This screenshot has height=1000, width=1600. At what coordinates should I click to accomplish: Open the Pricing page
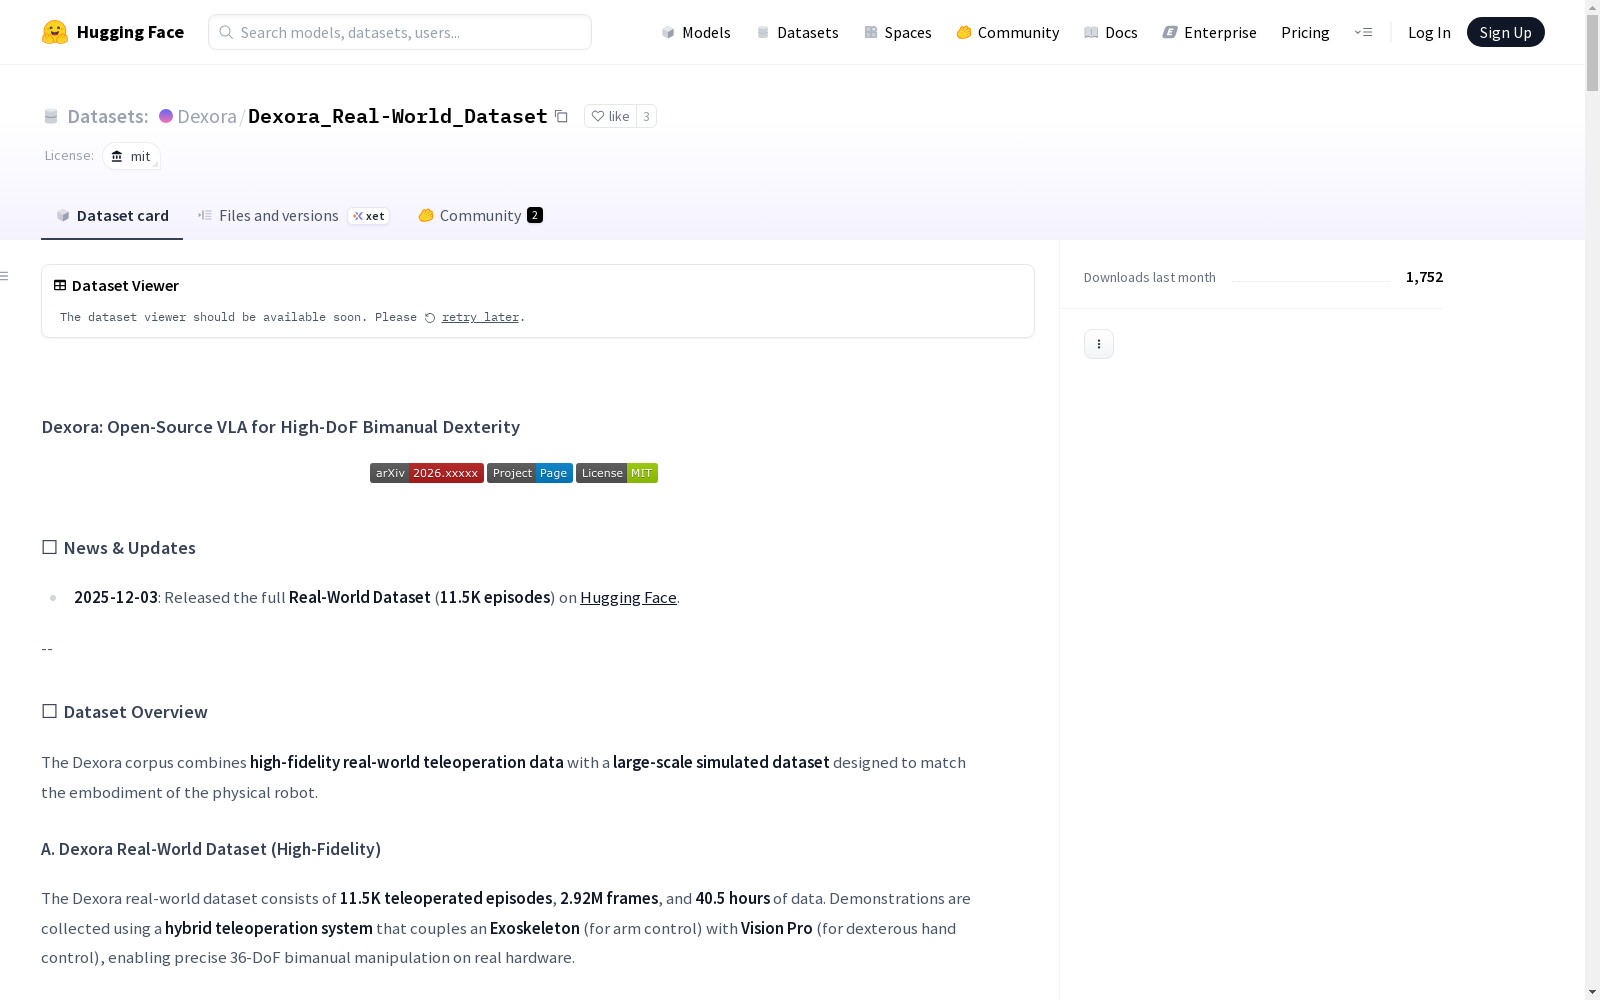[1305, 32]
